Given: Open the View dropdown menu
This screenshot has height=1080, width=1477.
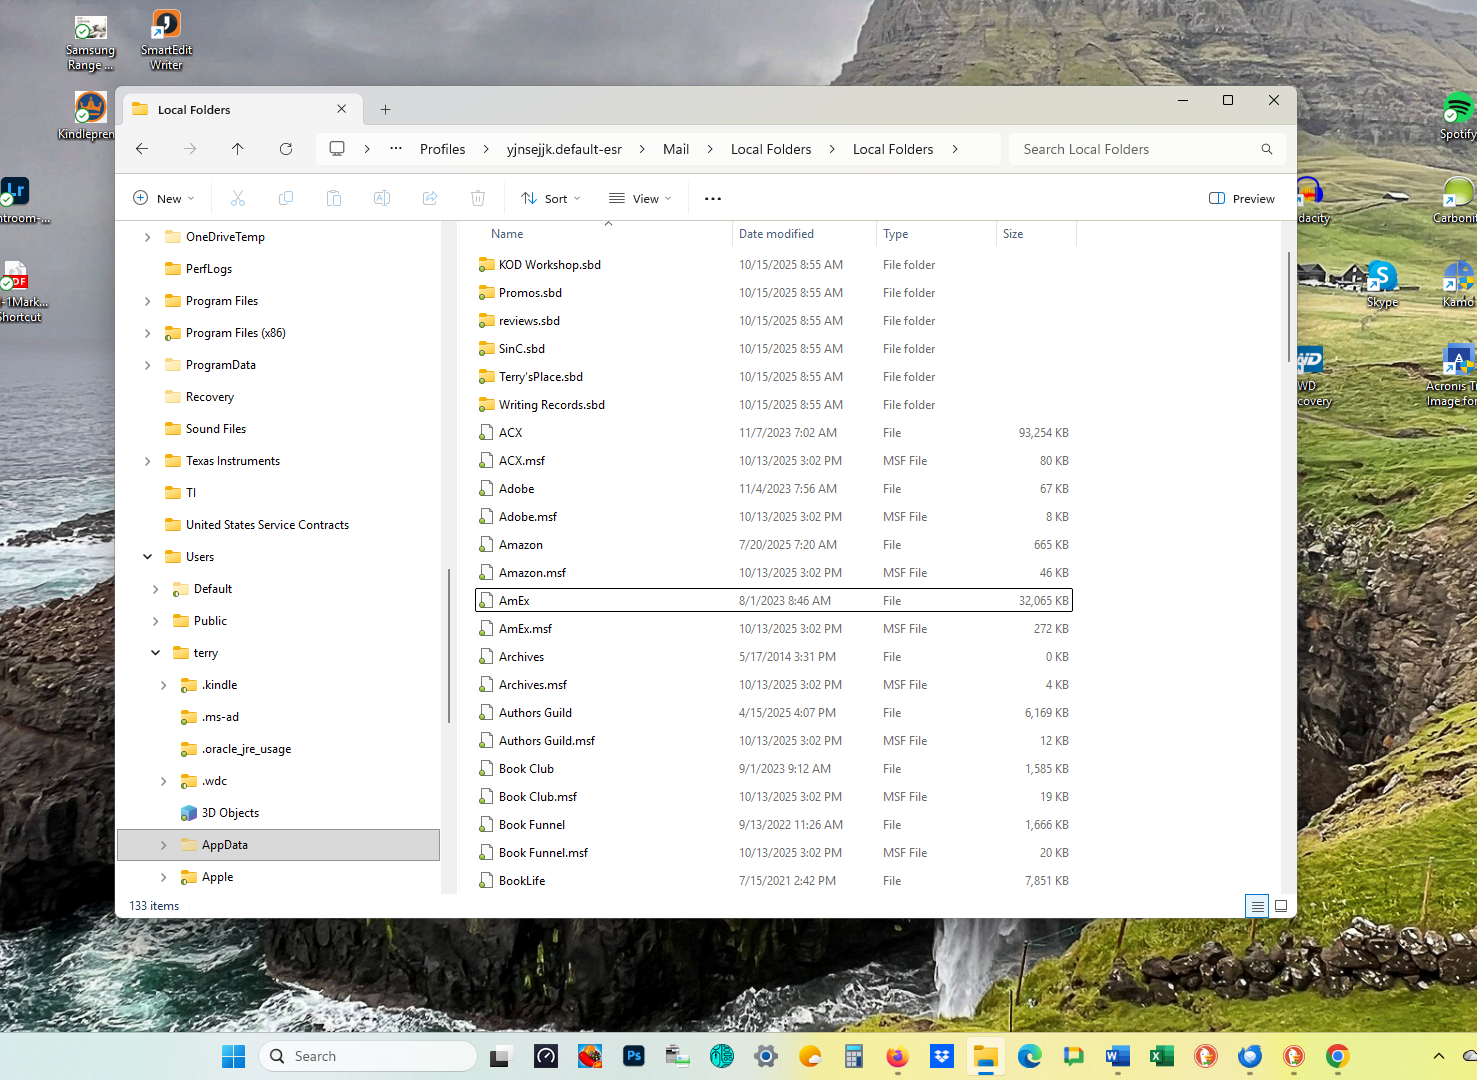Looking at the screenshot, I should coord(640,198).
